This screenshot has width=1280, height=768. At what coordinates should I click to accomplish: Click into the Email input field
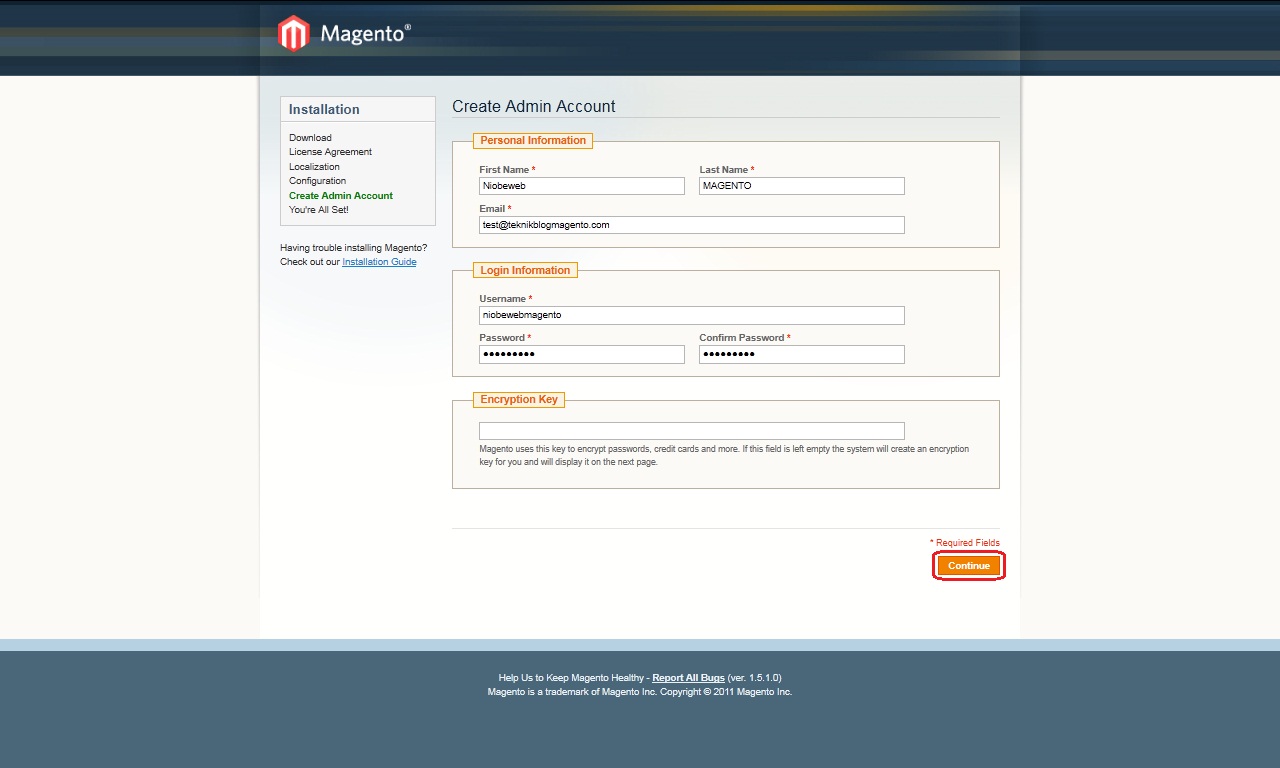coord(692,225)
